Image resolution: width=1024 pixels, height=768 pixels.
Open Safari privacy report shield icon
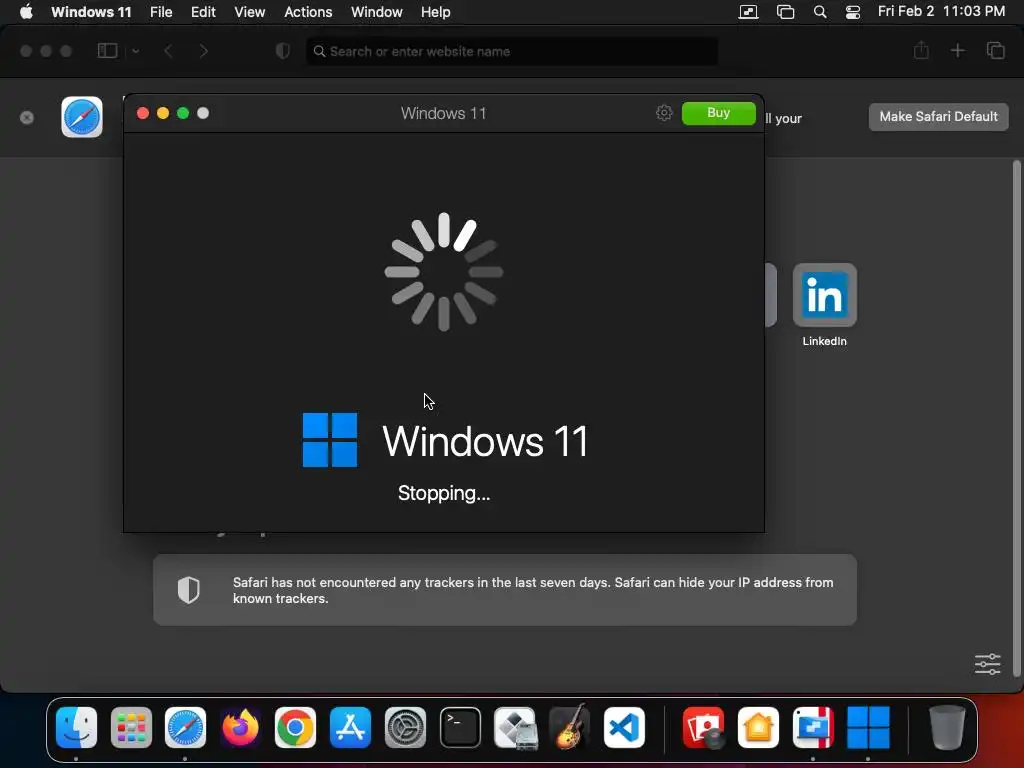283,51
